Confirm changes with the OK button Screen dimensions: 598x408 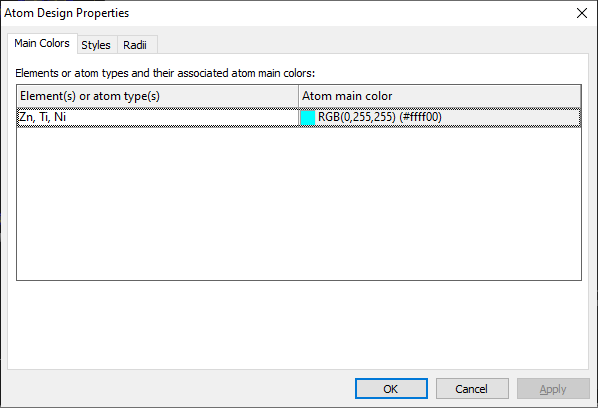coord(391,389)
